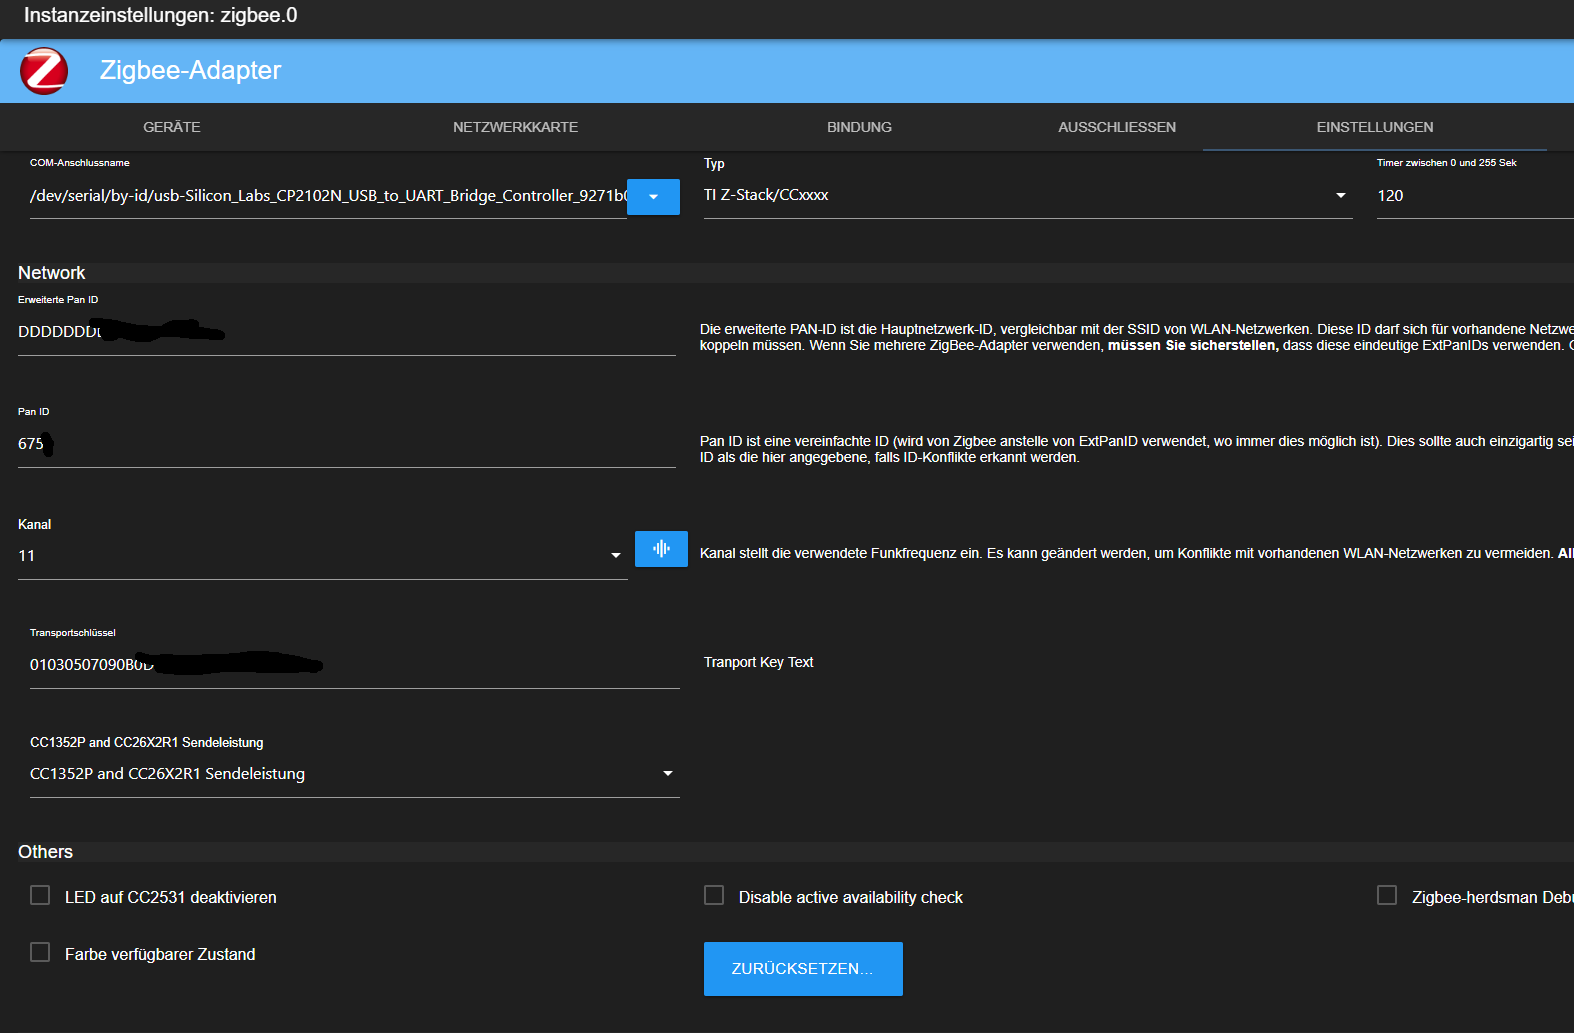Image resolution: width=1574 pixels, height=1033 pixels.
Task: Open the Kanal 11 channel dropdown
Action: tap(323, 556)
